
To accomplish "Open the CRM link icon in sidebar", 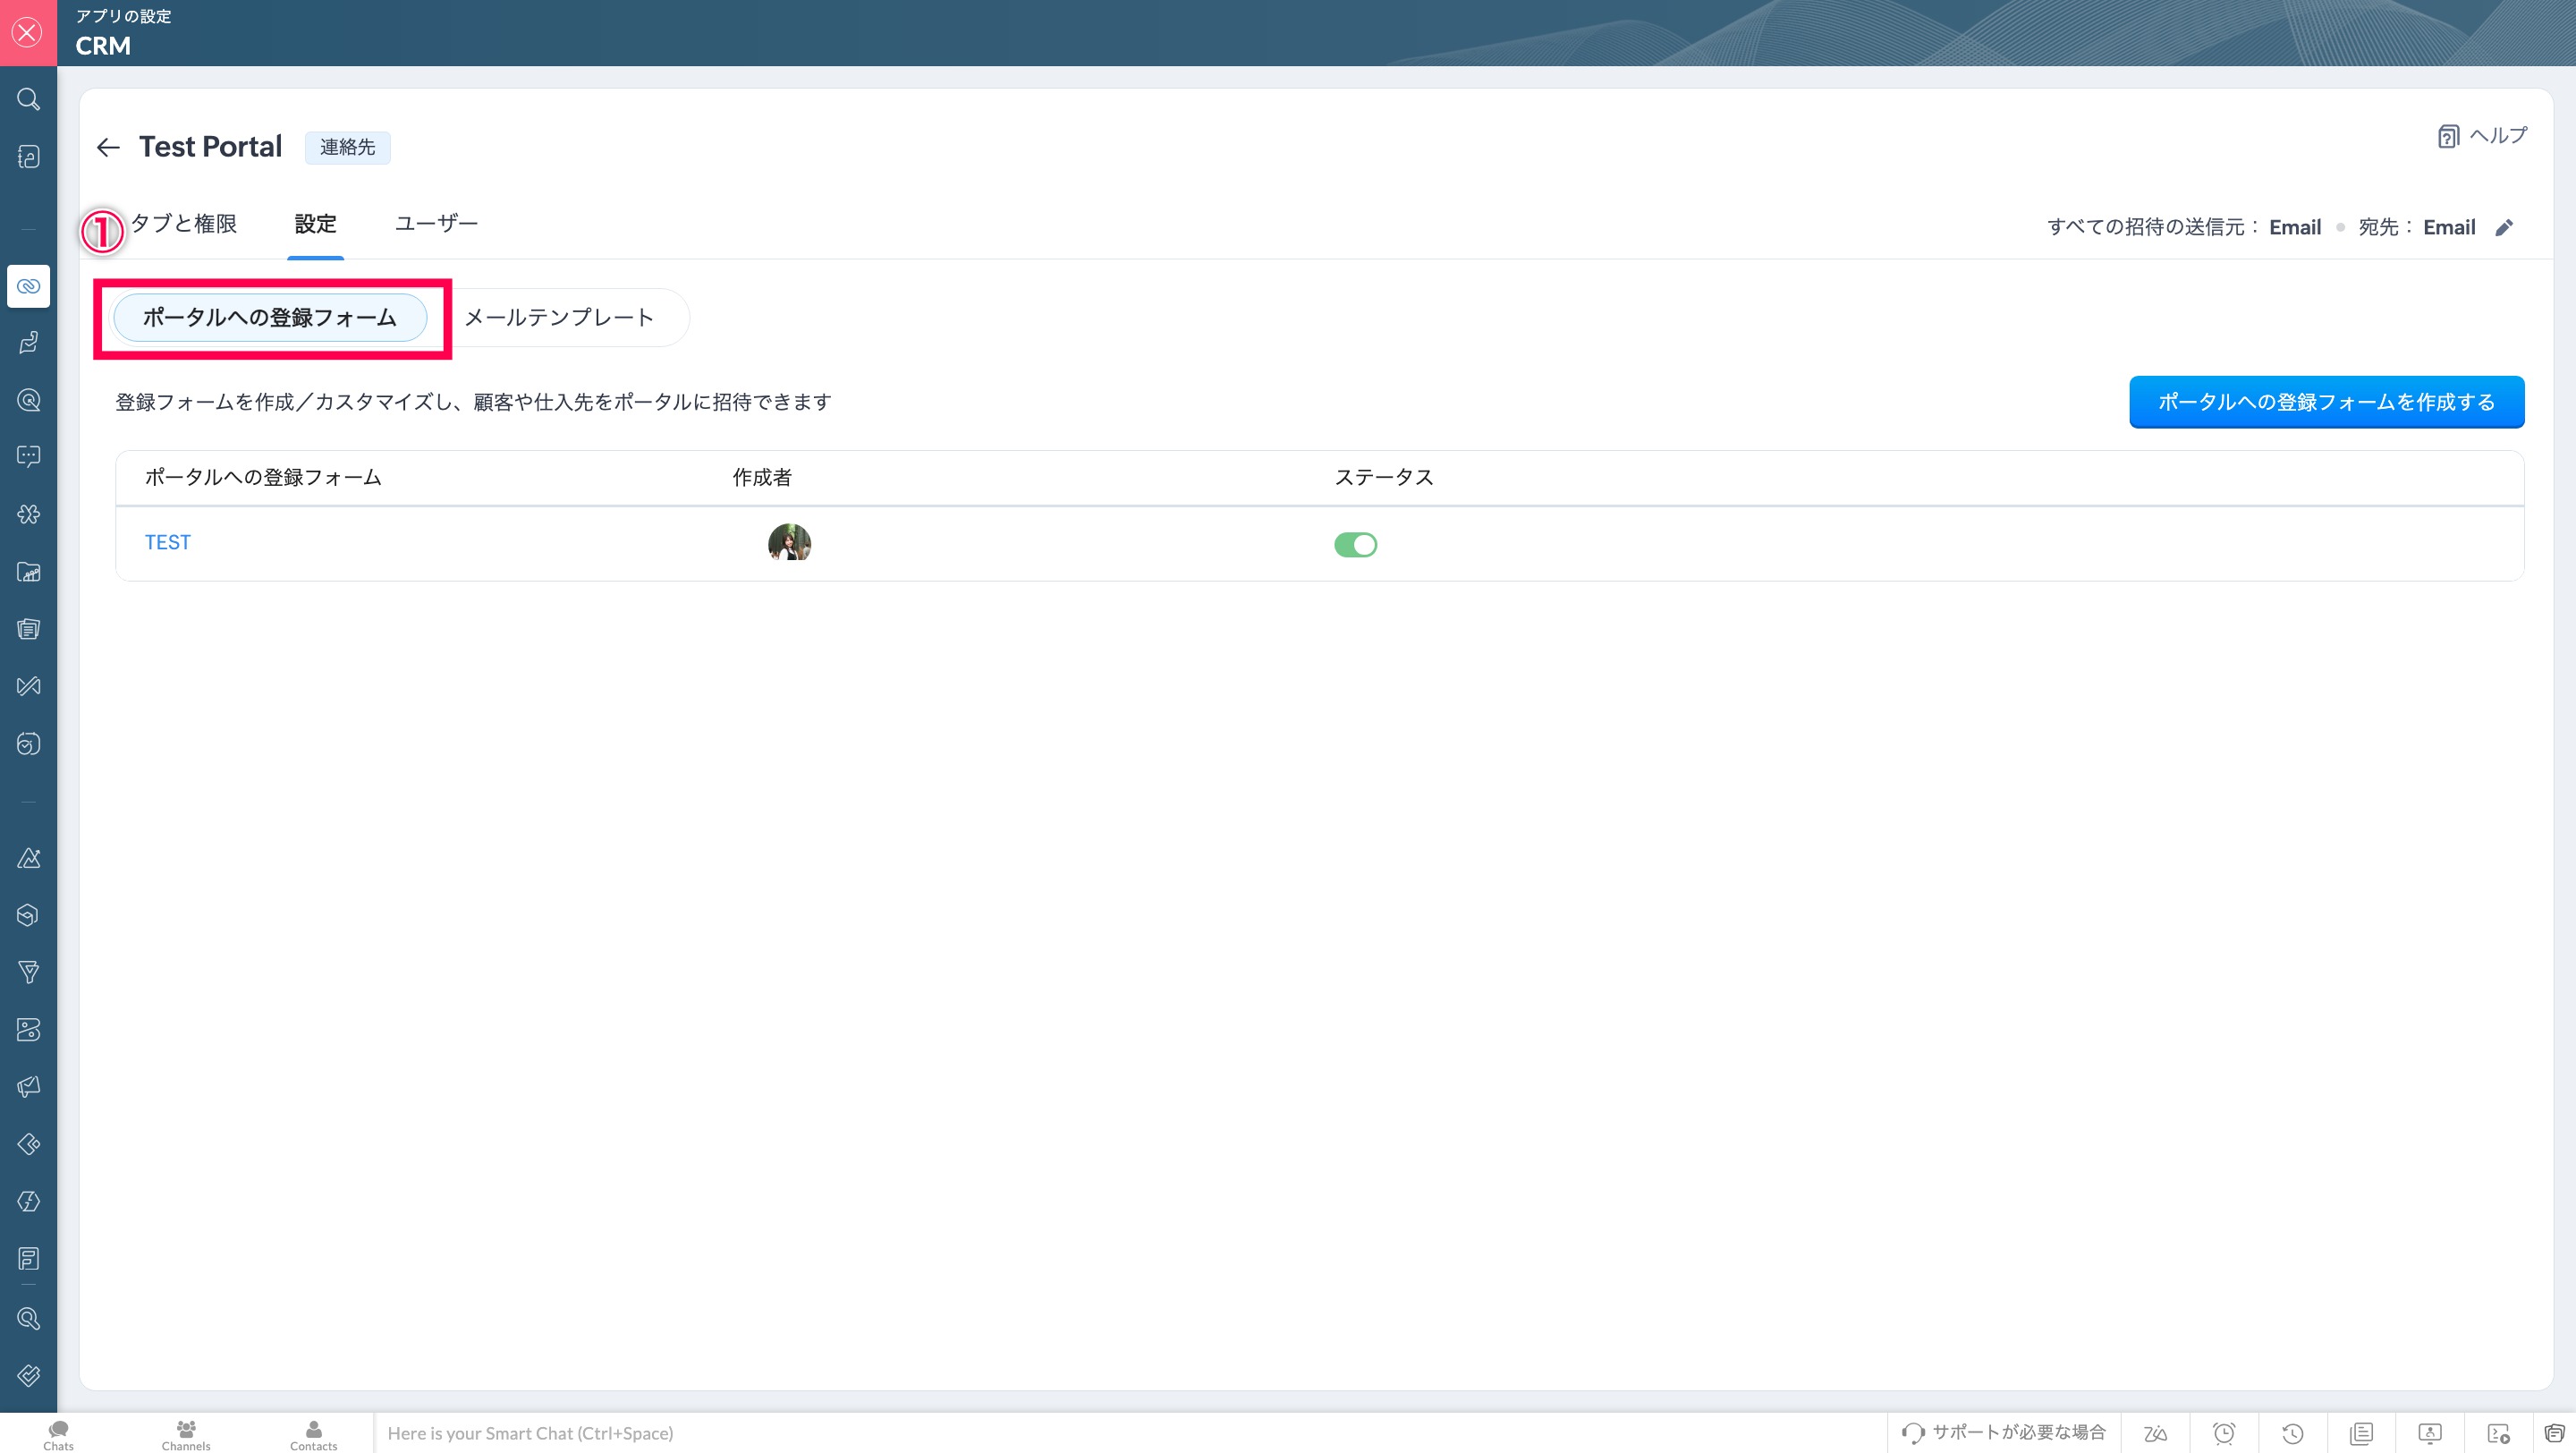I will 28,286.
